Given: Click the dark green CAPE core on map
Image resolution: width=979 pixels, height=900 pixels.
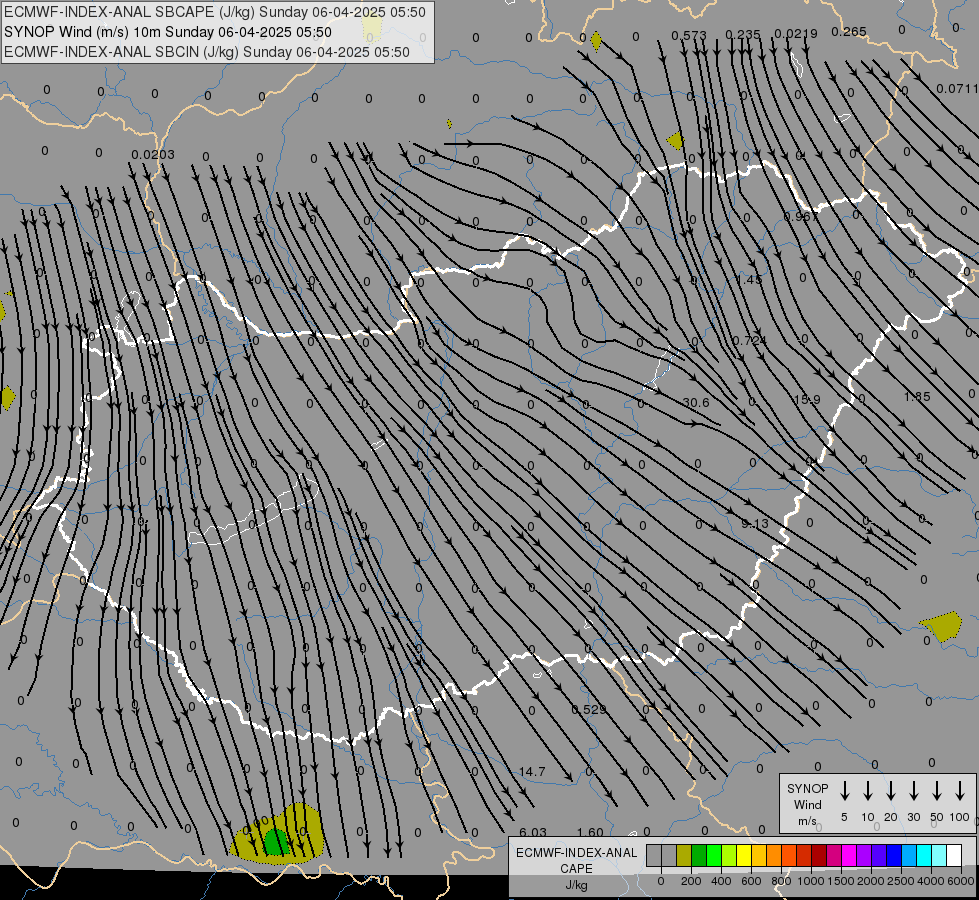Looking at the screenshot, I should point(275,841).
